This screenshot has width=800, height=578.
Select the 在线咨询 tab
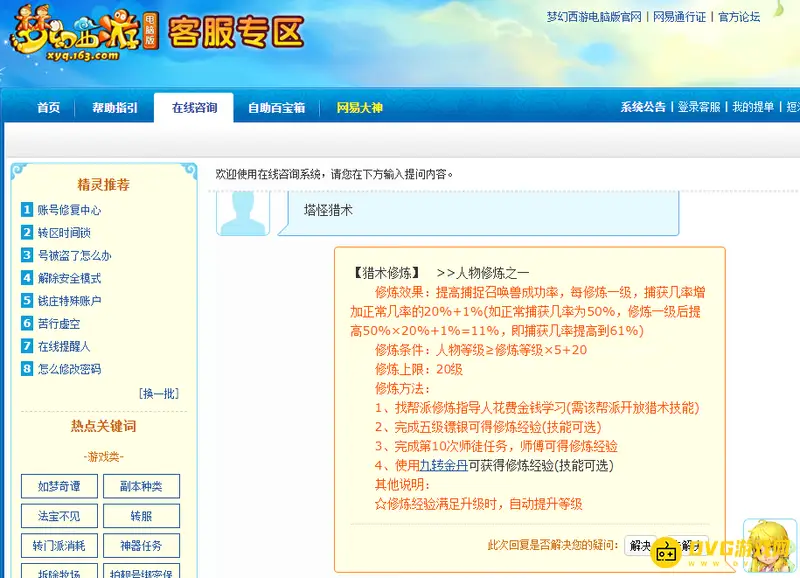tap(194, 108)
